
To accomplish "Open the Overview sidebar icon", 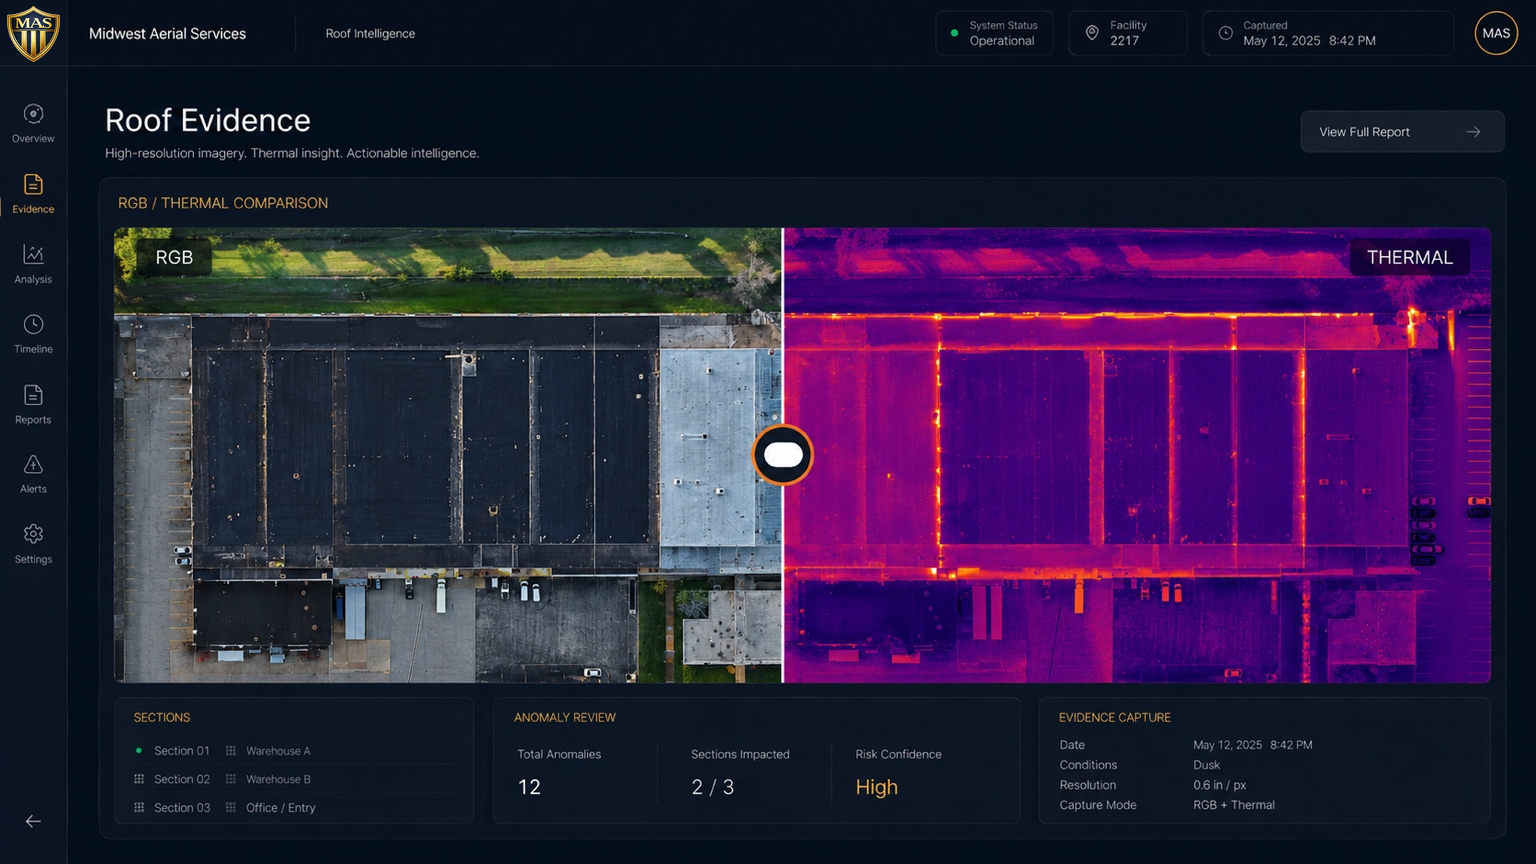I will 33,114.
